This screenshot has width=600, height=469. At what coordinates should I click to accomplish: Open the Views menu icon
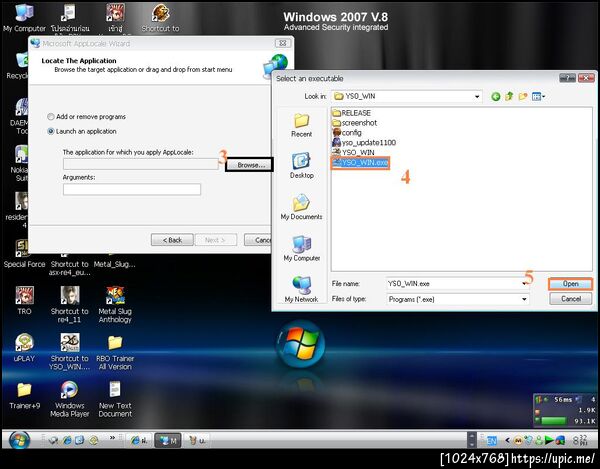point(538,96)
